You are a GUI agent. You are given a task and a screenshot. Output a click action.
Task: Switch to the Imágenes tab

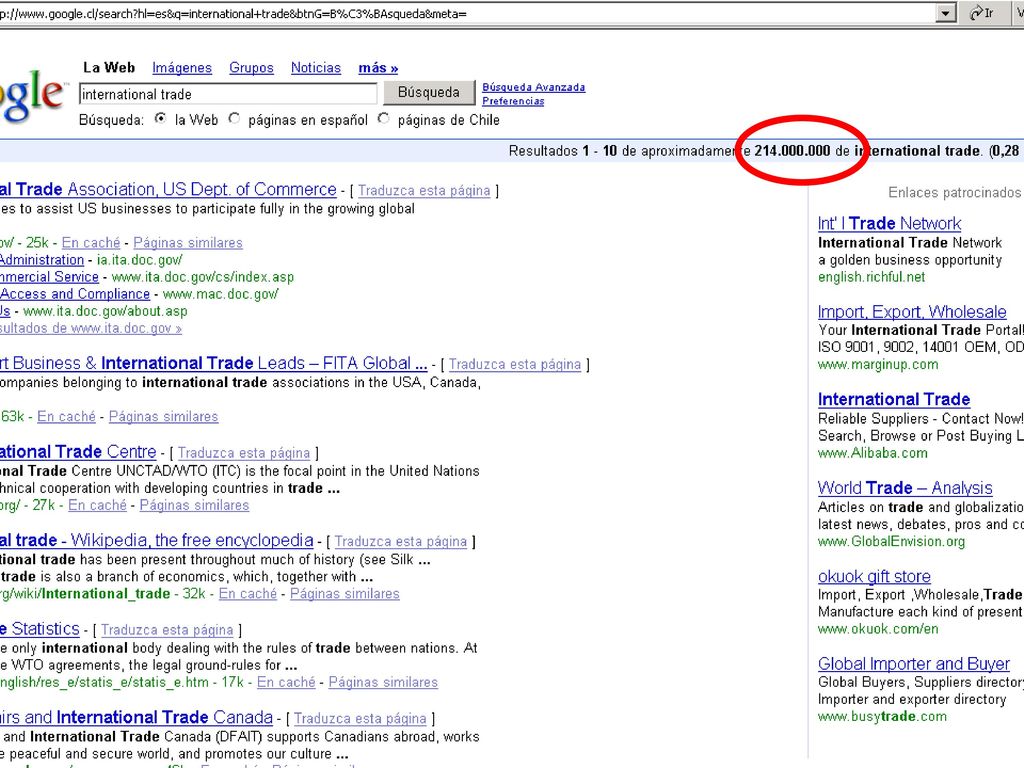[182, 67]
